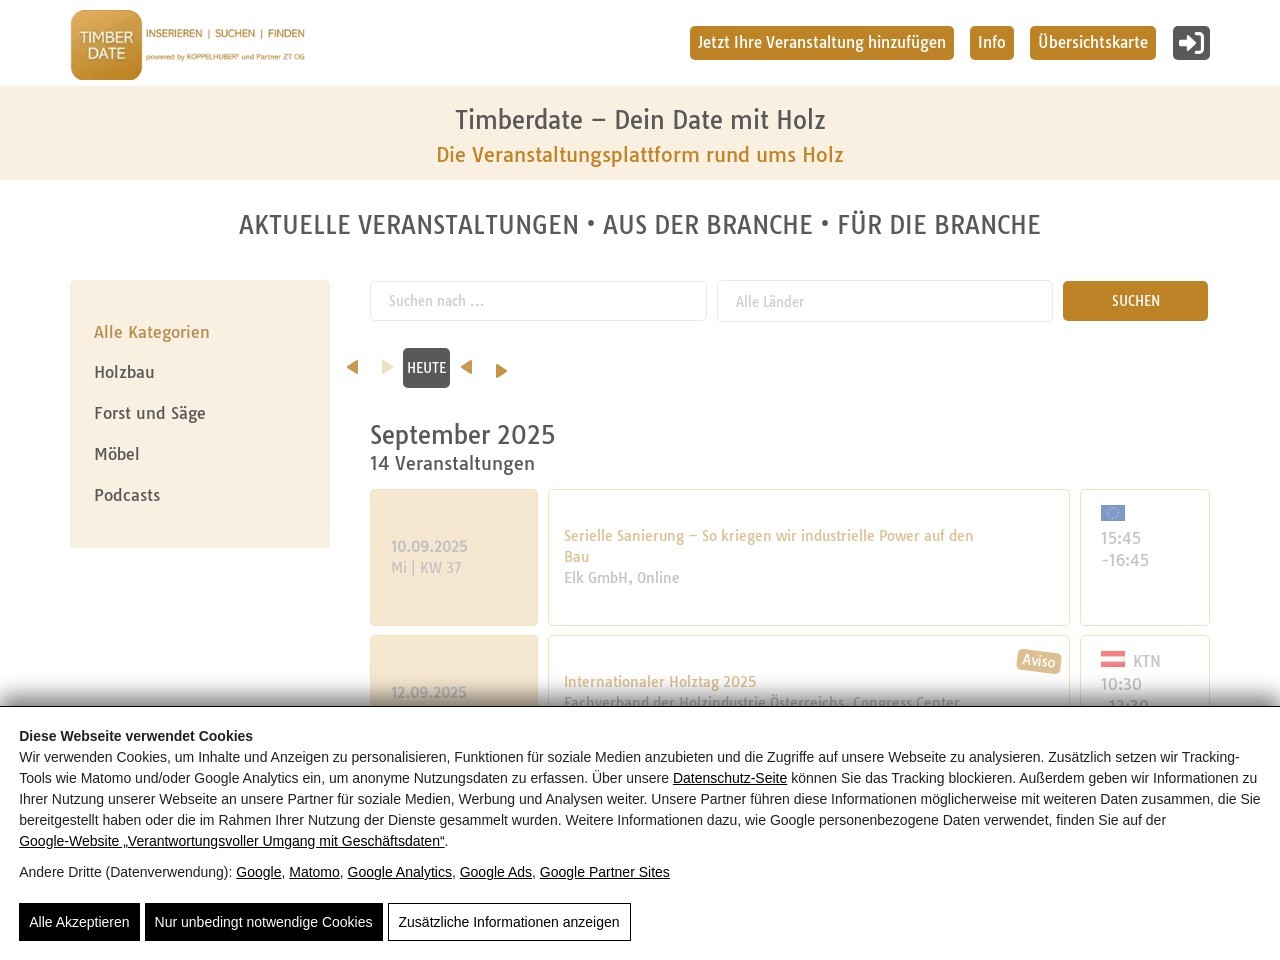This screenshot has height=960, width=1280.
Task: Choose the Möbel category
Action: tap(117, 454)
